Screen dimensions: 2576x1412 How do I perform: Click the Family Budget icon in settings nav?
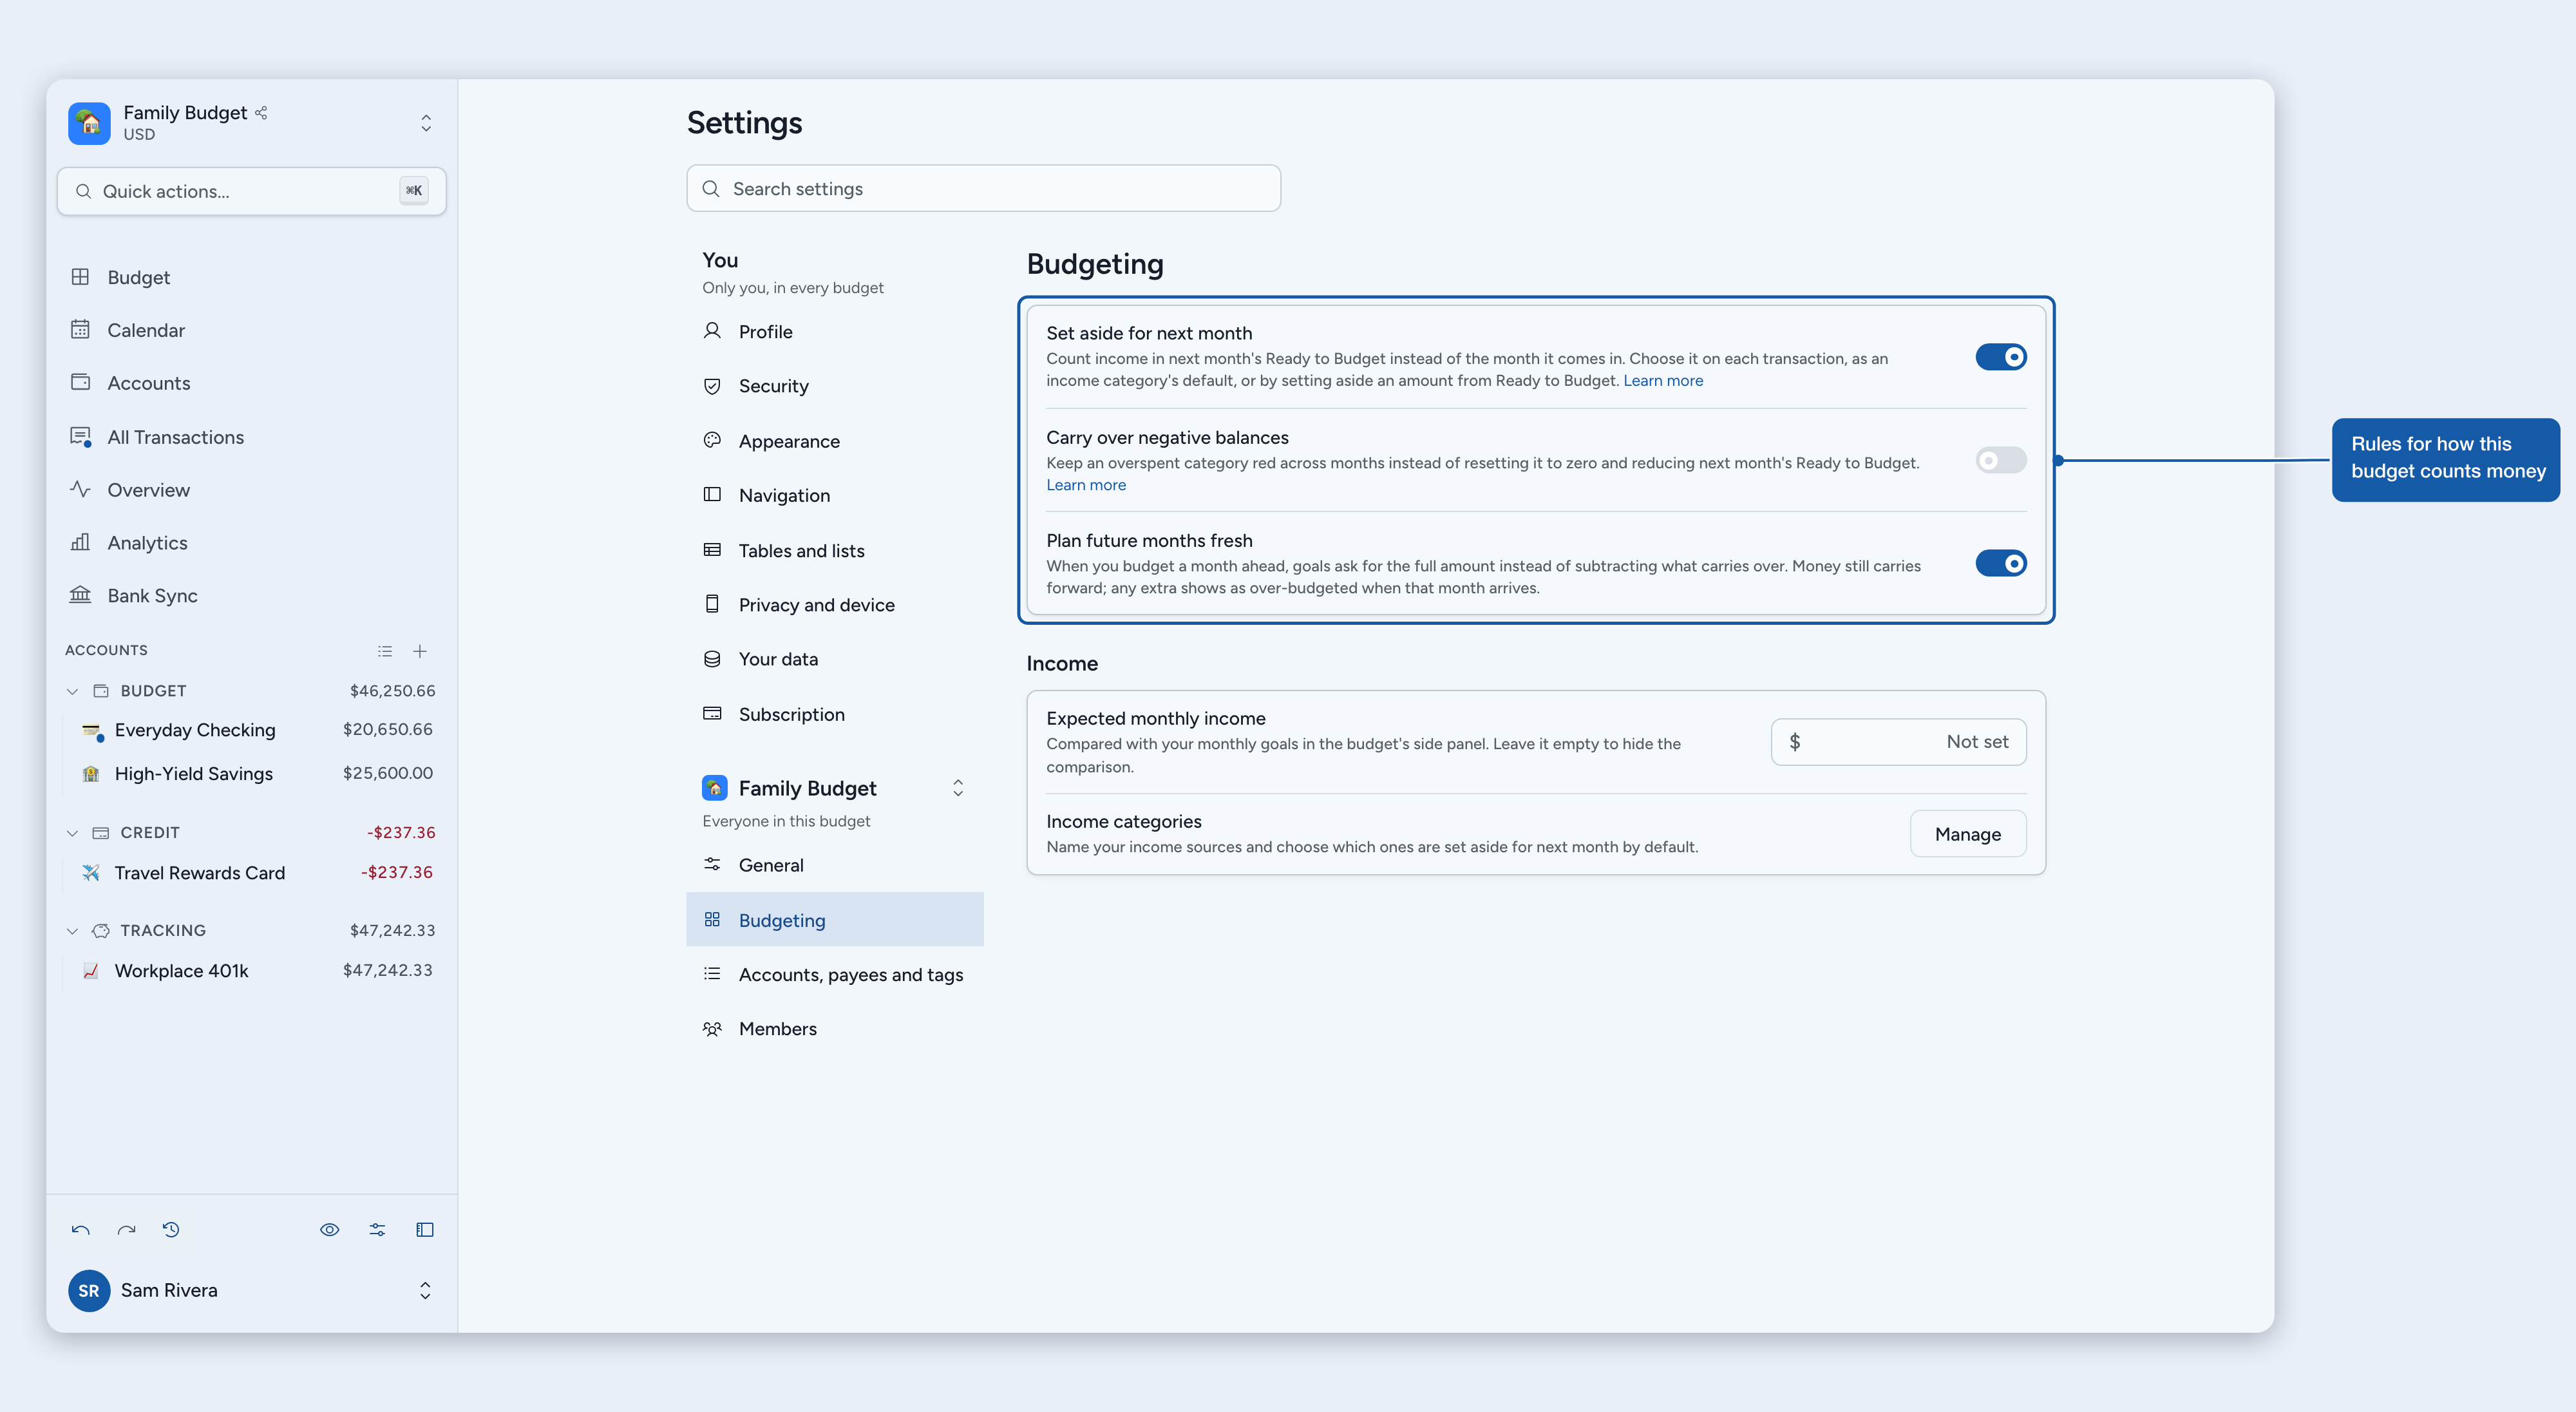click(715, 788)
